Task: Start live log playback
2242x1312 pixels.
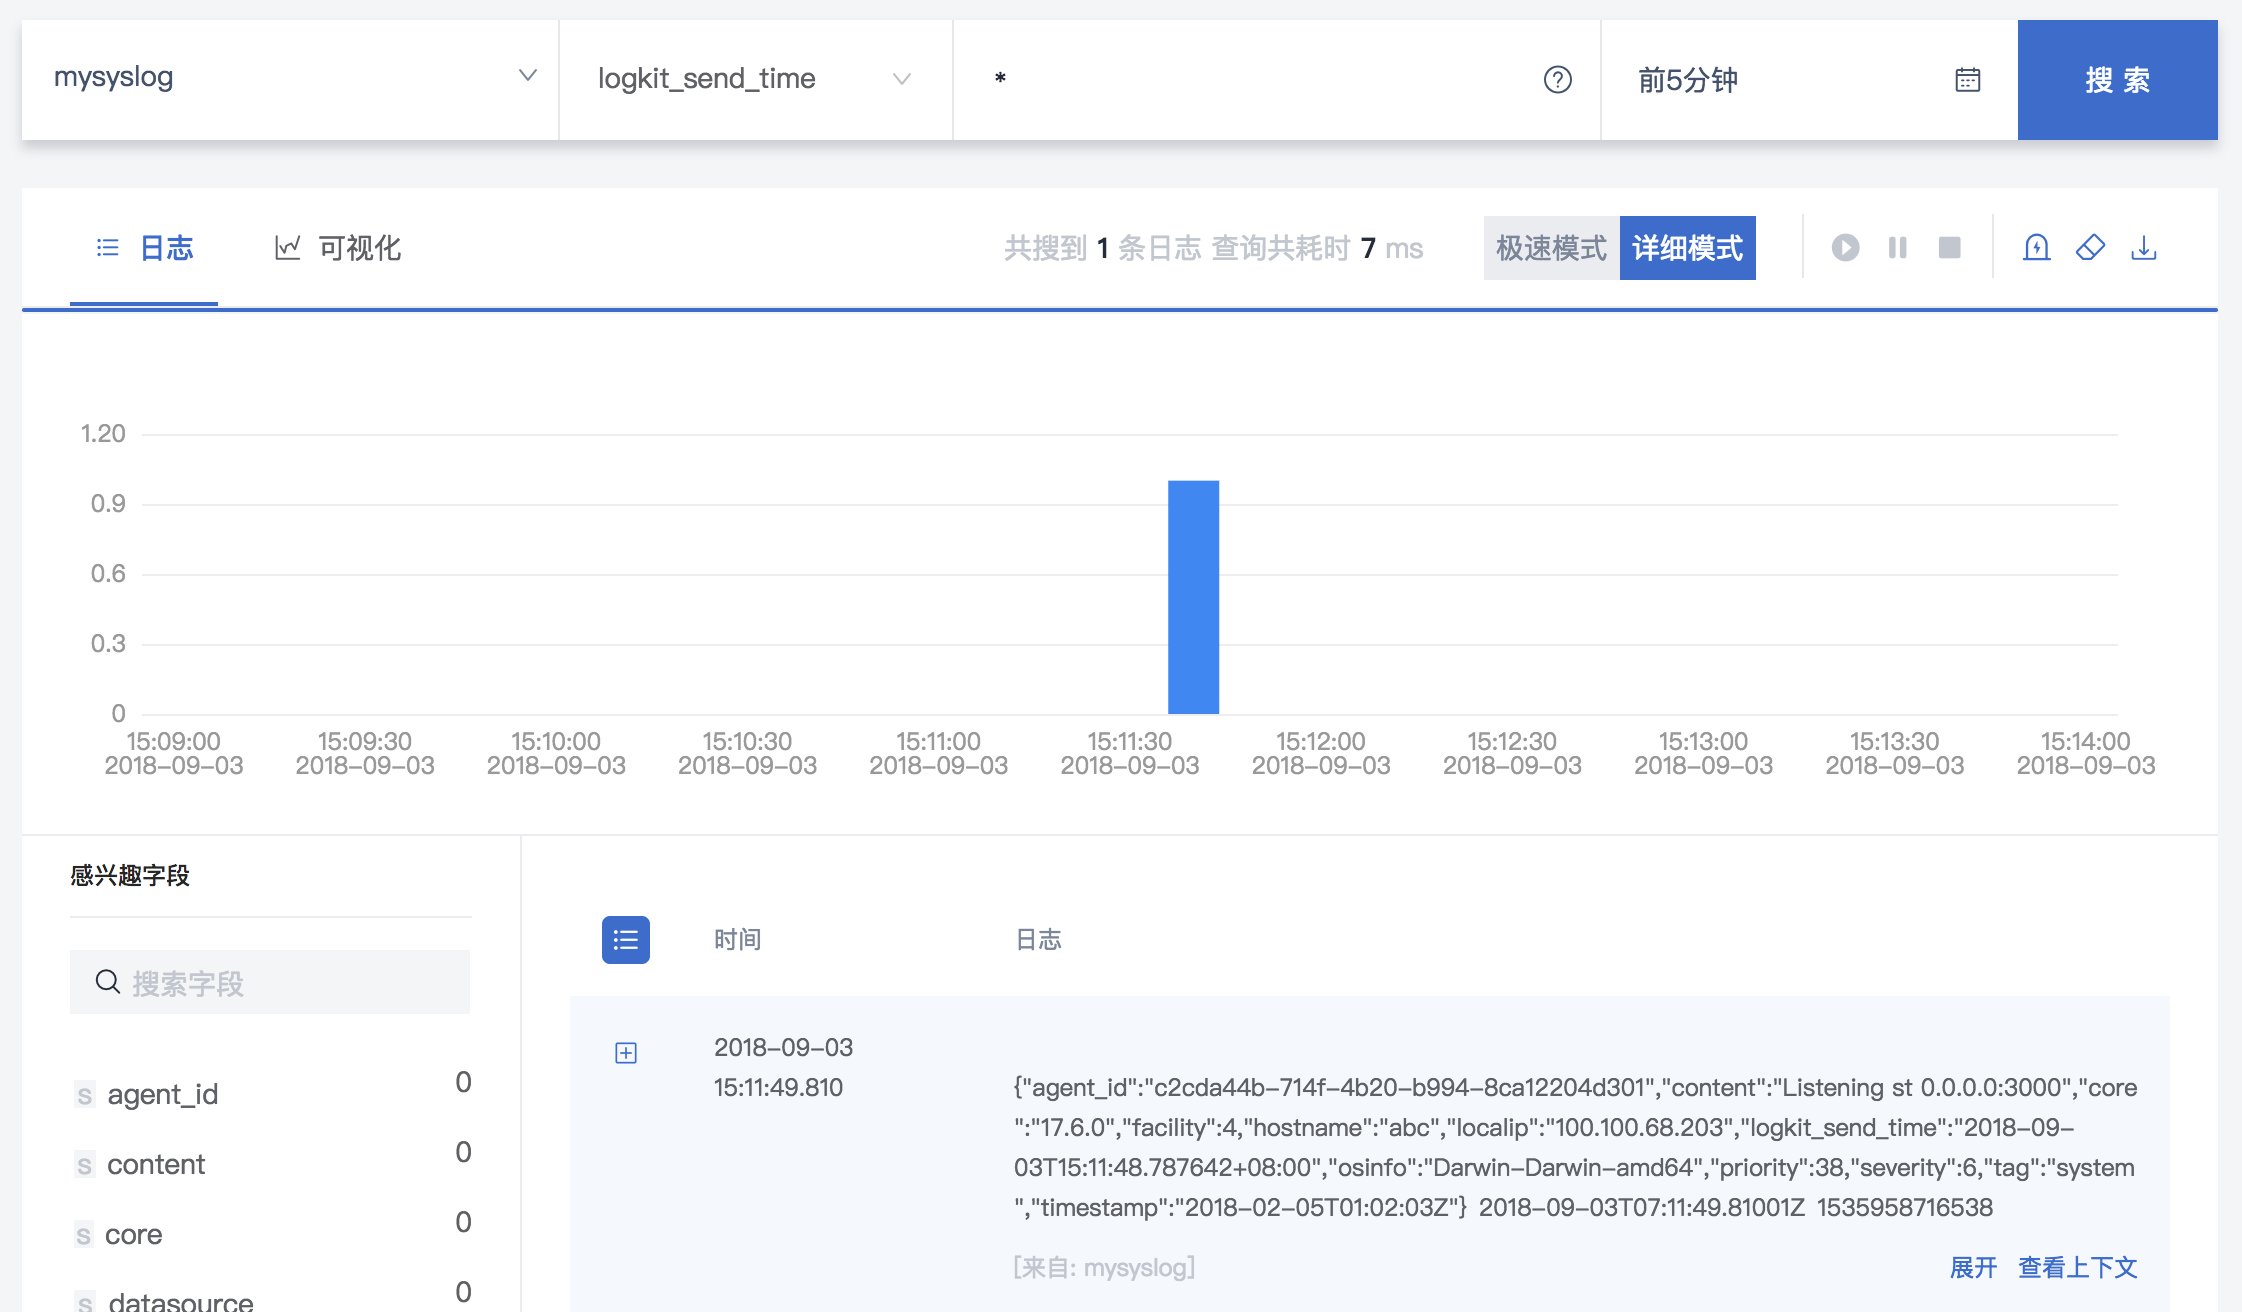Action: 1845,247
